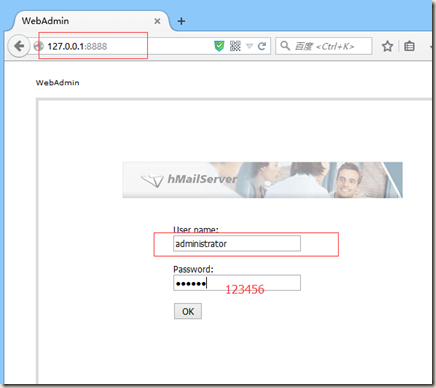
Task: Click the globe site identity icon
Action: coord(38,46)
